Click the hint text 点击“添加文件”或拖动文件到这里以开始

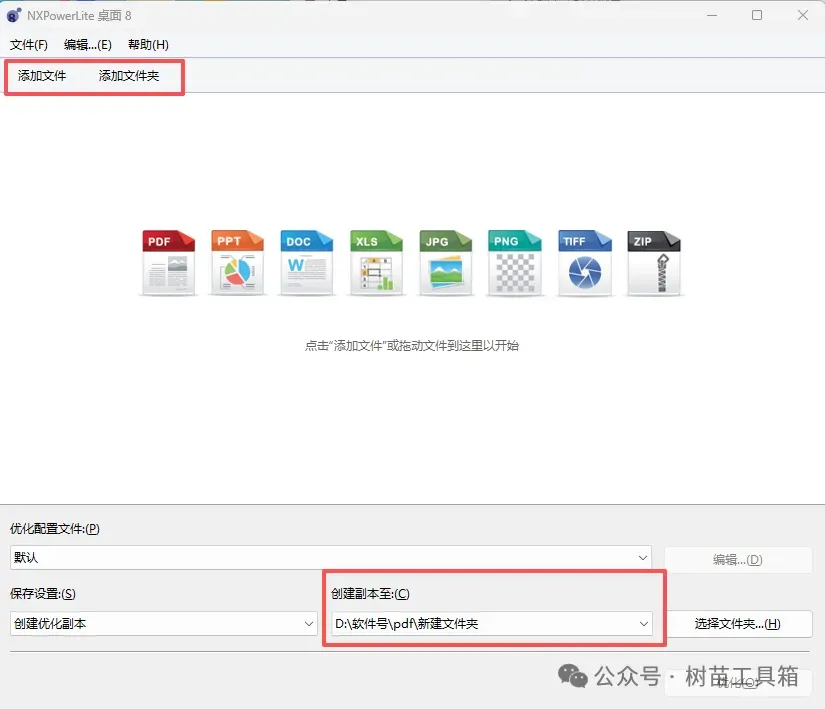(412, 346)
